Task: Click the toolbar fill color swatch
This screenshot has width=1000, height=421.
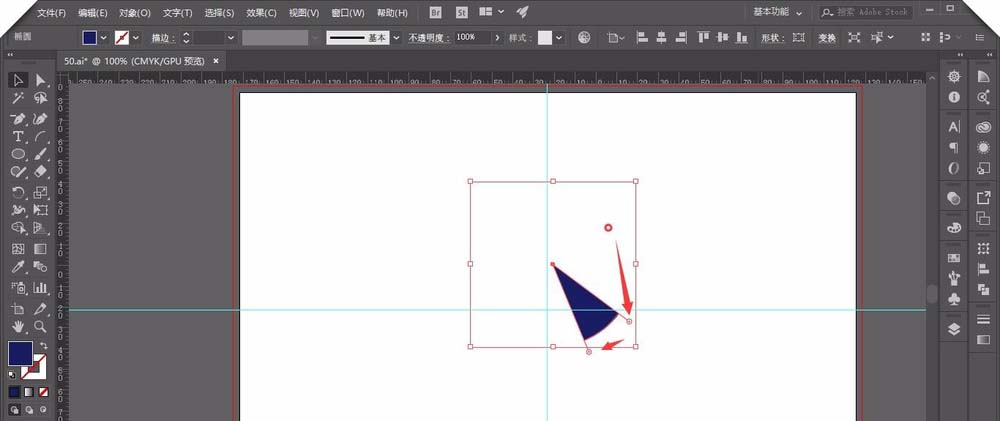Action: 20,353
